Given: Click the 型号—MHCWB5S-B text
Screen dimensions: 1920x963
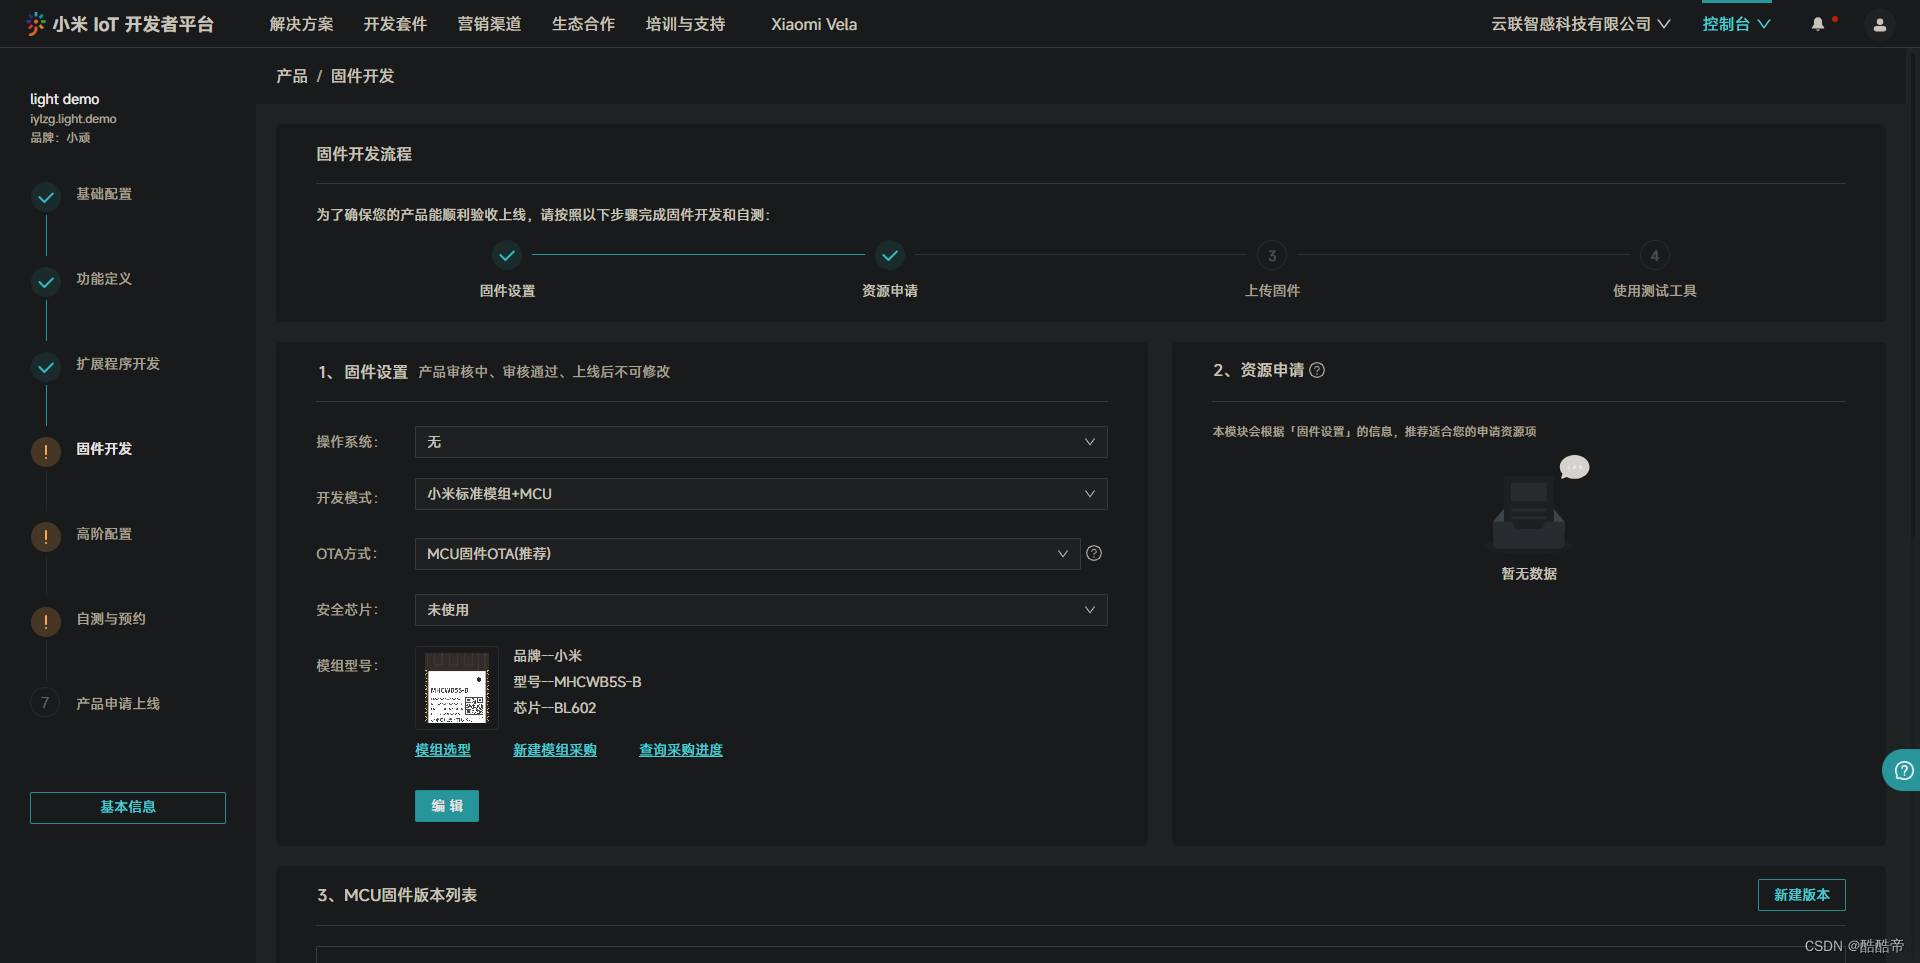Looking at the screenshot, I should click(577, 682).
